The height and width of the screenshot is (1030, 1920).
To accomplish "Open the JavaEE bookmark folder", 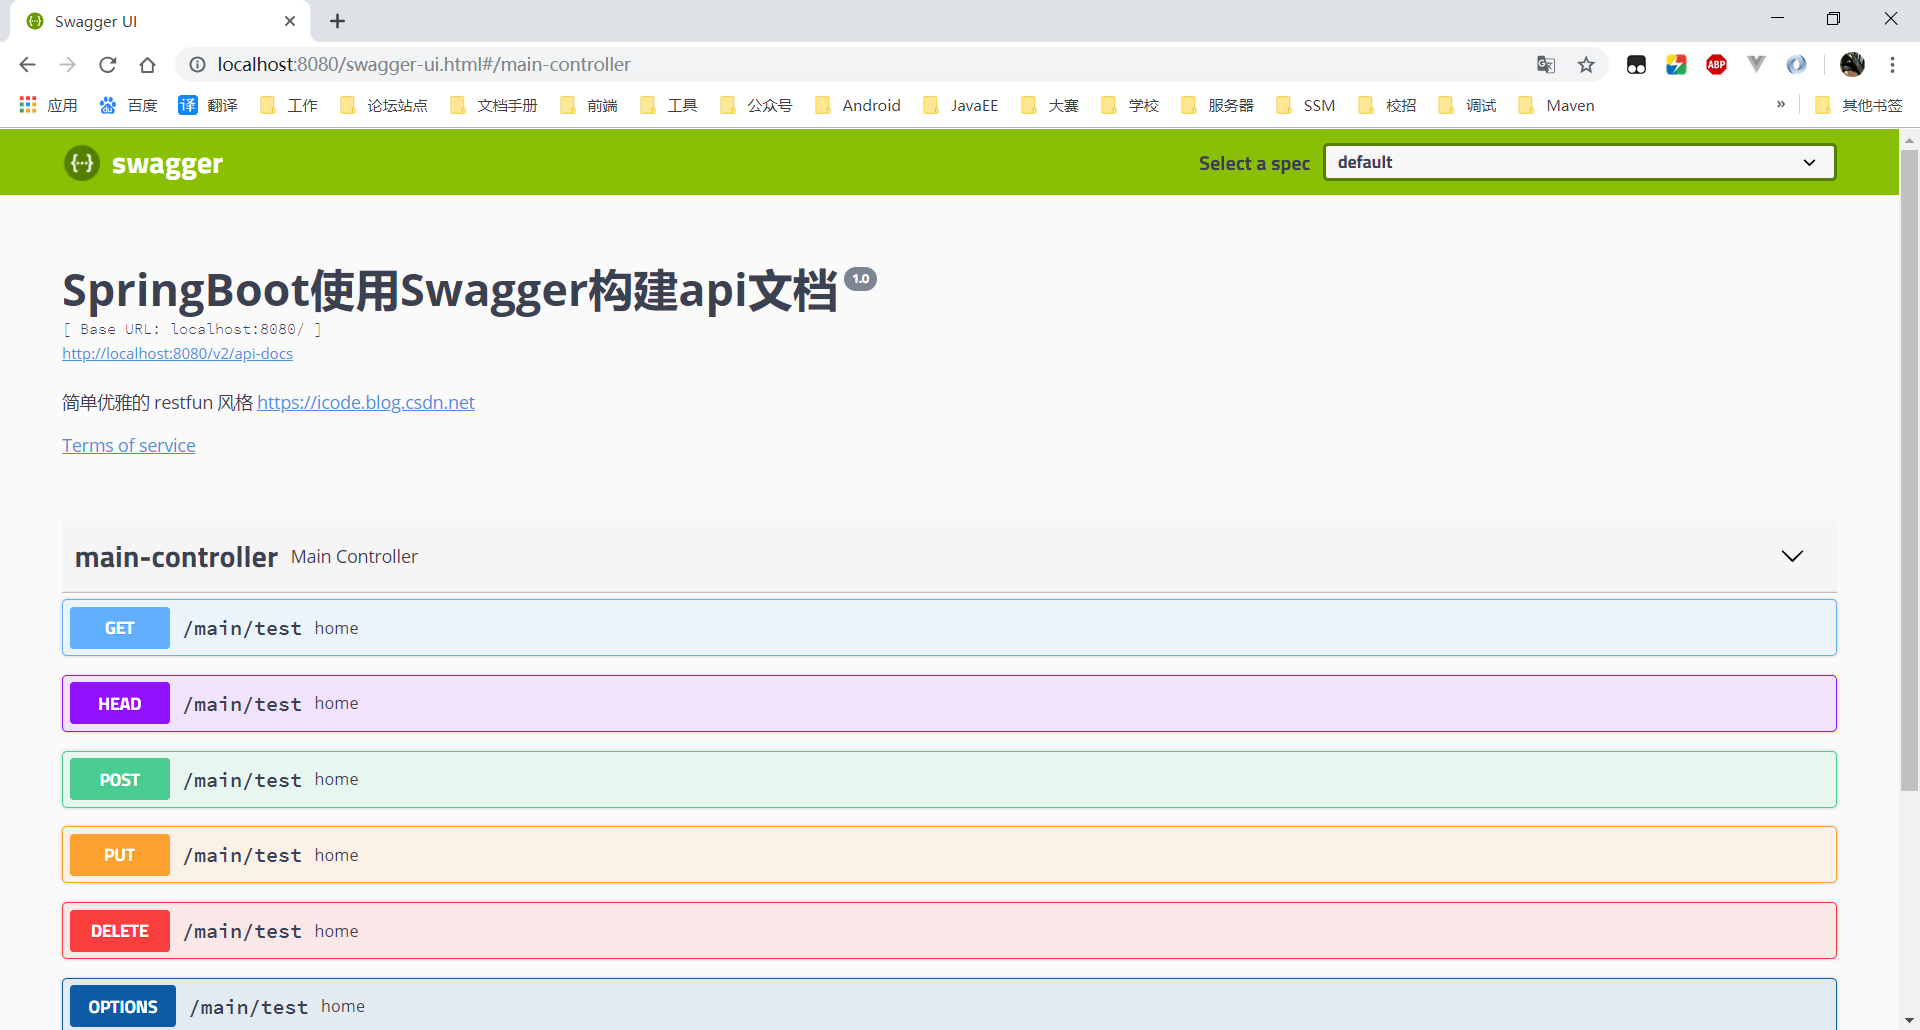I will [960, 105].
